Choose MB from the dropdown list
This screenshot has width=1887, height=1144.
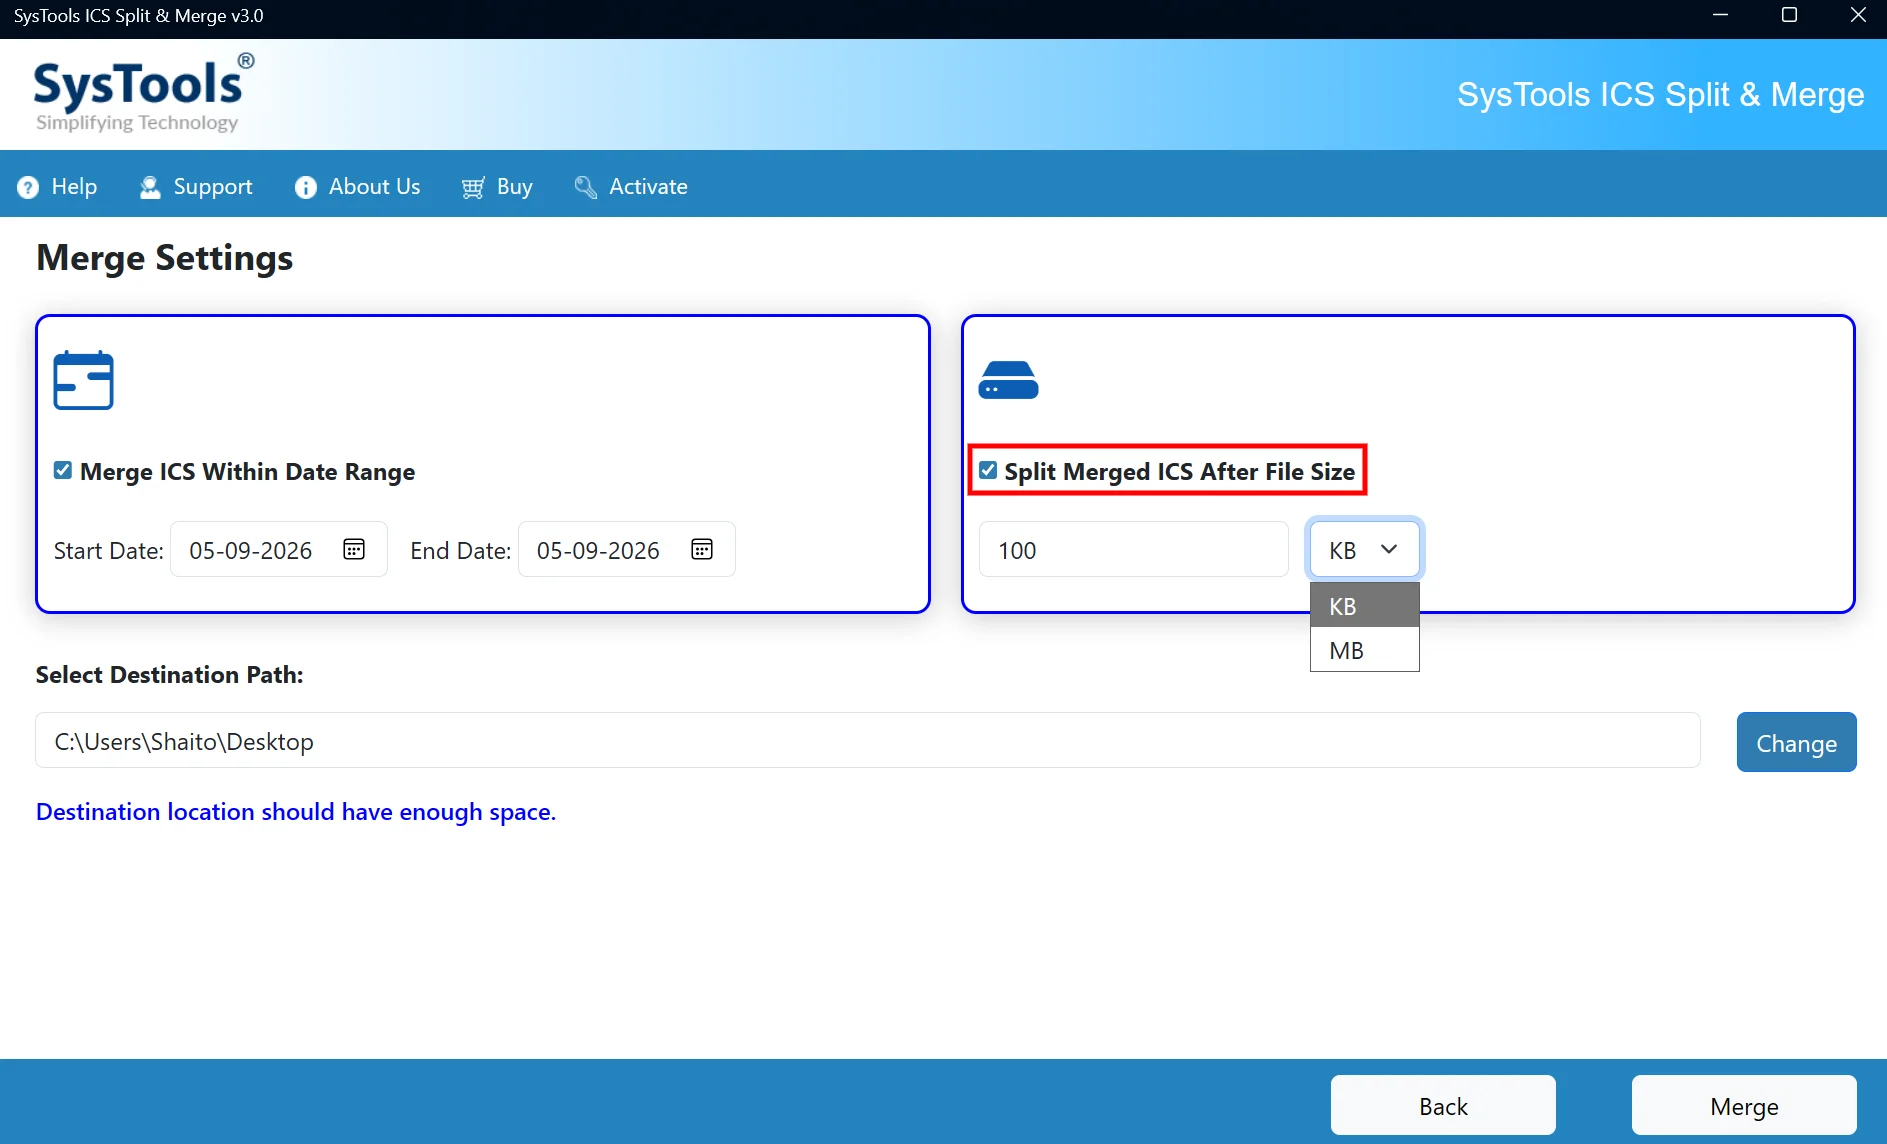(1364, 650)
